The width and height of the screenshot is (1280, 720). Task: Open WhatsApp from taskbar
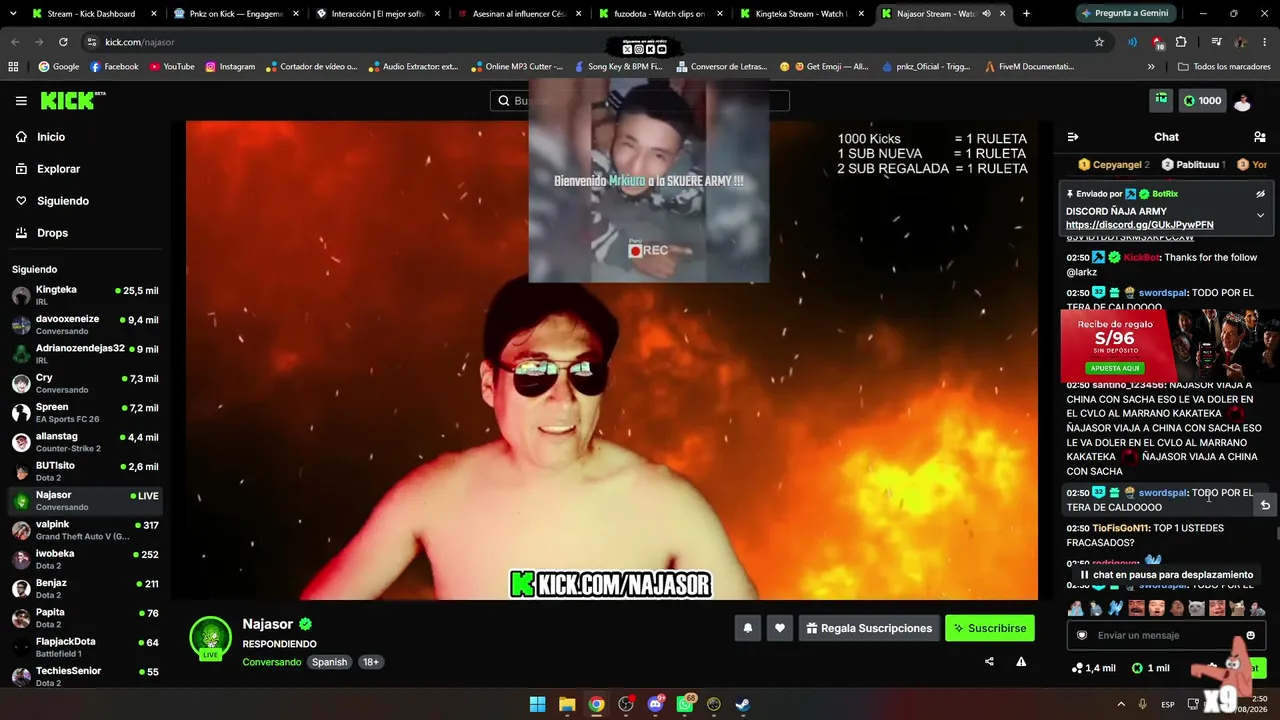[684, 704]
